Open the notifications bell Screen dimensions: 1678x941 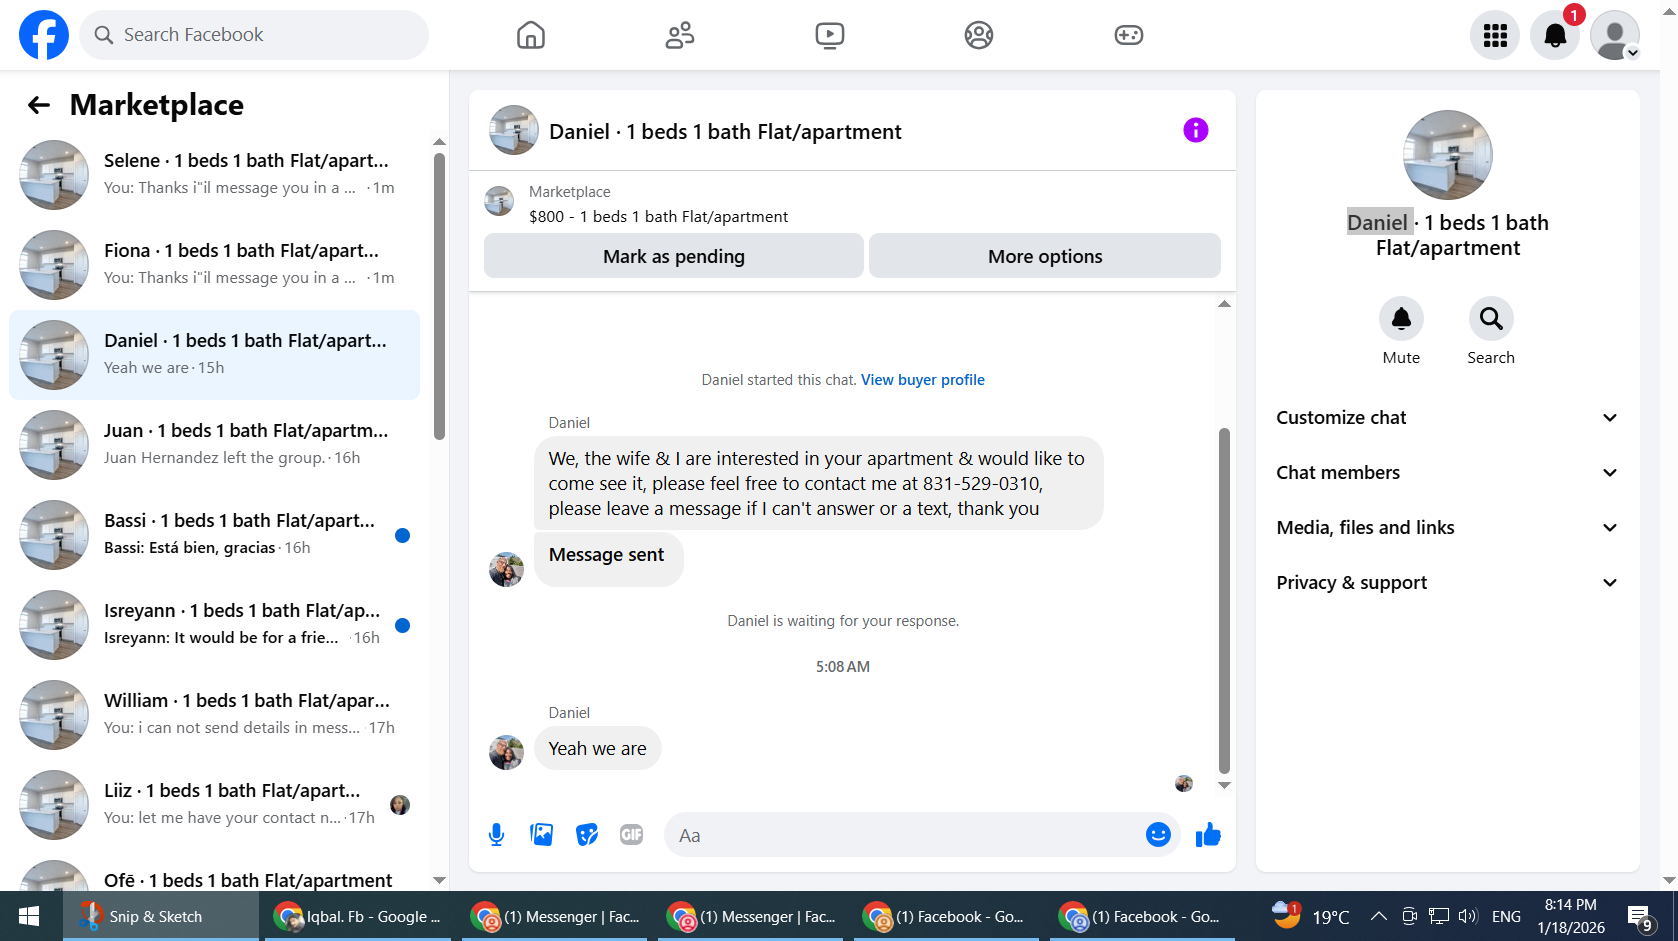point(1555,35)
